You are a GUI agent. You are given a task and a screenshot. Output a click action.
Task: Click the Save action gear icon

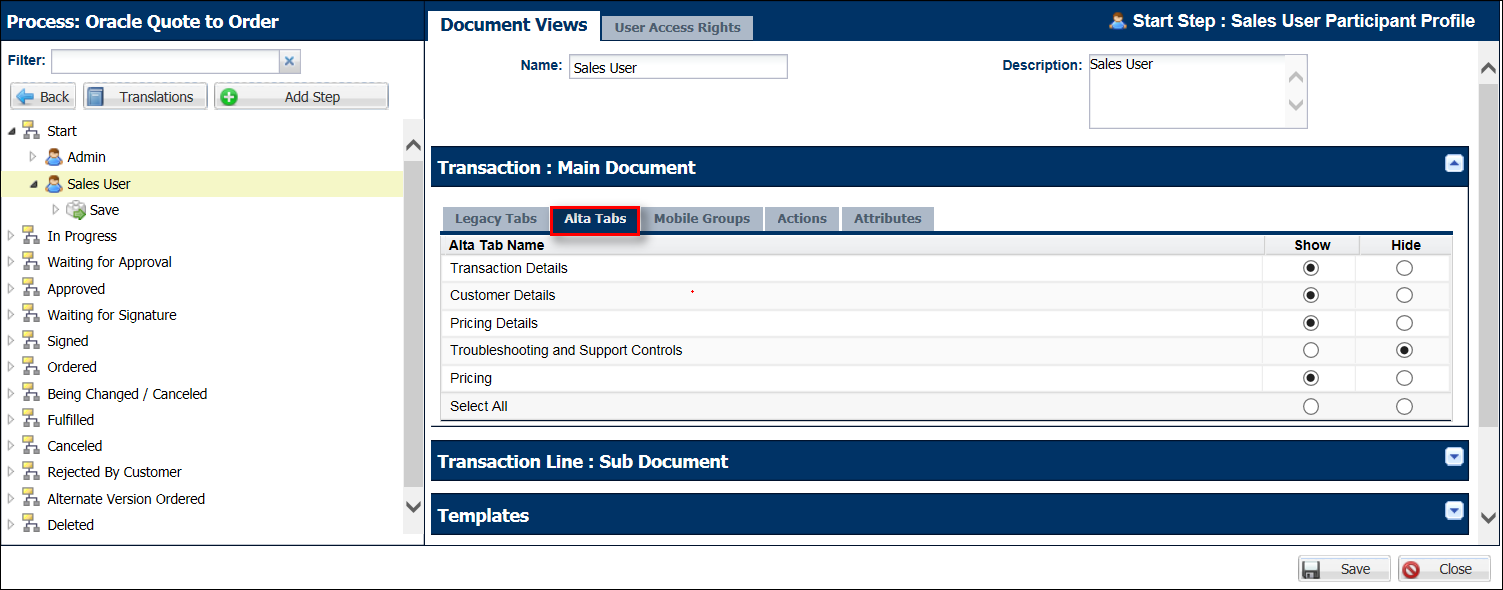click(75, 210)
